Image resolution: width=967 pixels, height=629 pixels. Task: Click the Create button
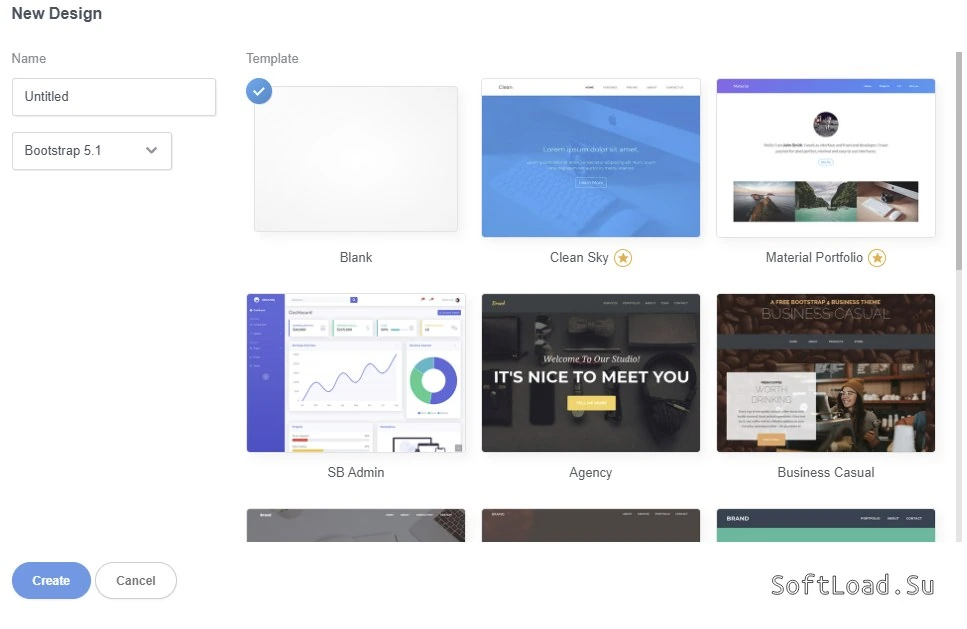click(51, 580)
